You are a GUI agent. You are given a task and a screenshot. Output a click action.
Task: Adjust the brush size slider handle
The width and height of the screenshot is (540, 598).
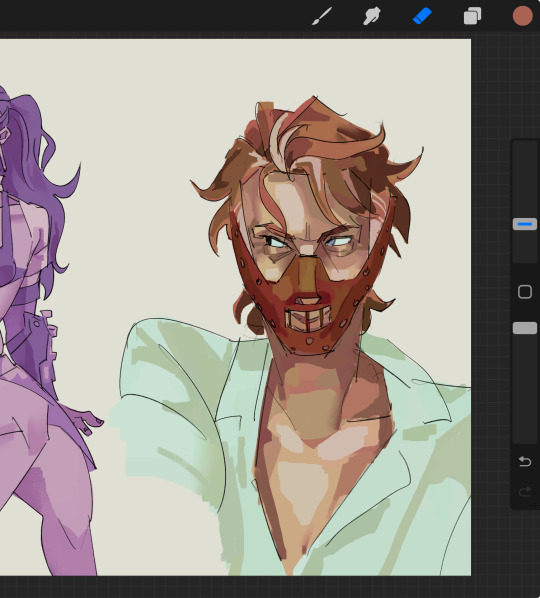pos(525,224)
